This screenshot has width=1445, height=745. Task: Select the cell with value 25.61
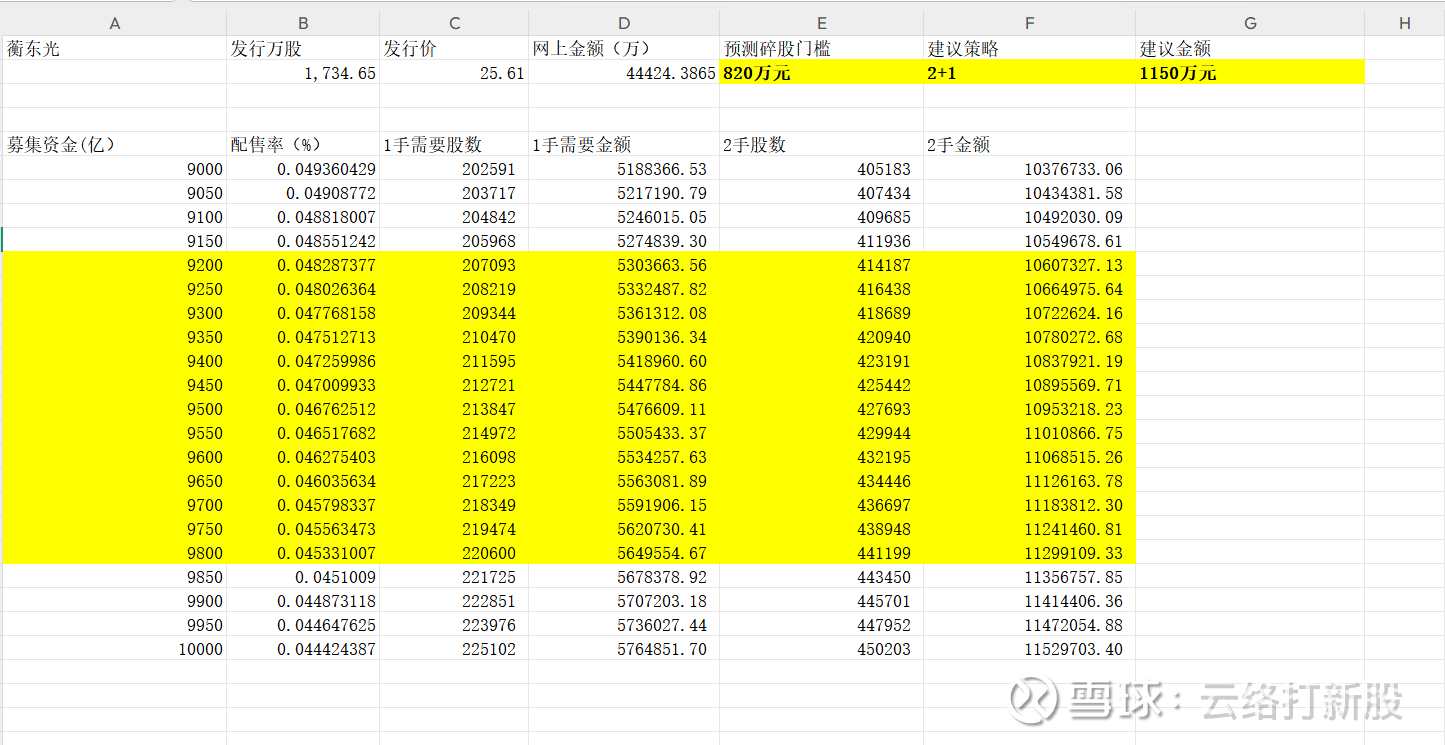tap(454, 72)
